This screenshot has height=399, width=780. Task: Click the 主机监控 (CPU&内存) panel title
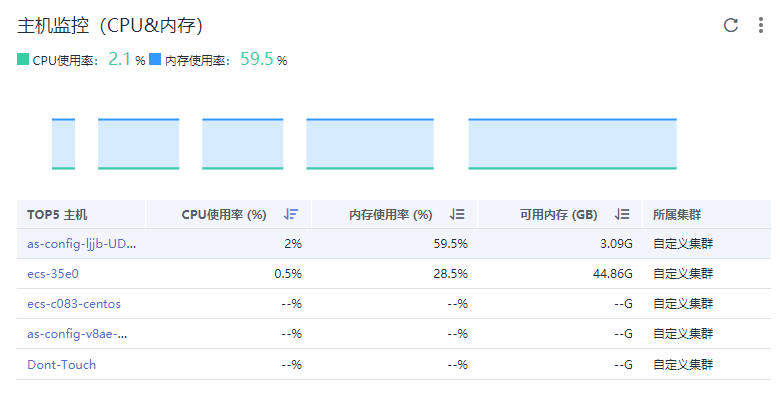(110, 25)
